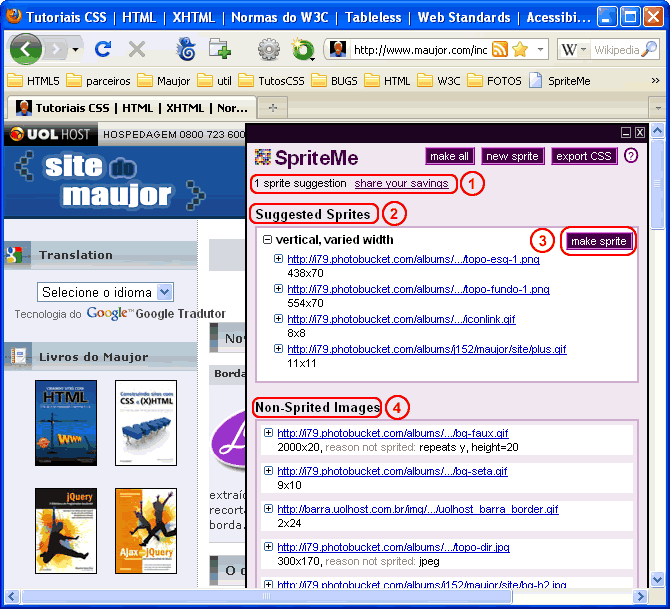Image resolution: width=670 pixels, height=609 pixels.
Task: Bookmark page with the star icon
Action: click(x=520, y=49)
